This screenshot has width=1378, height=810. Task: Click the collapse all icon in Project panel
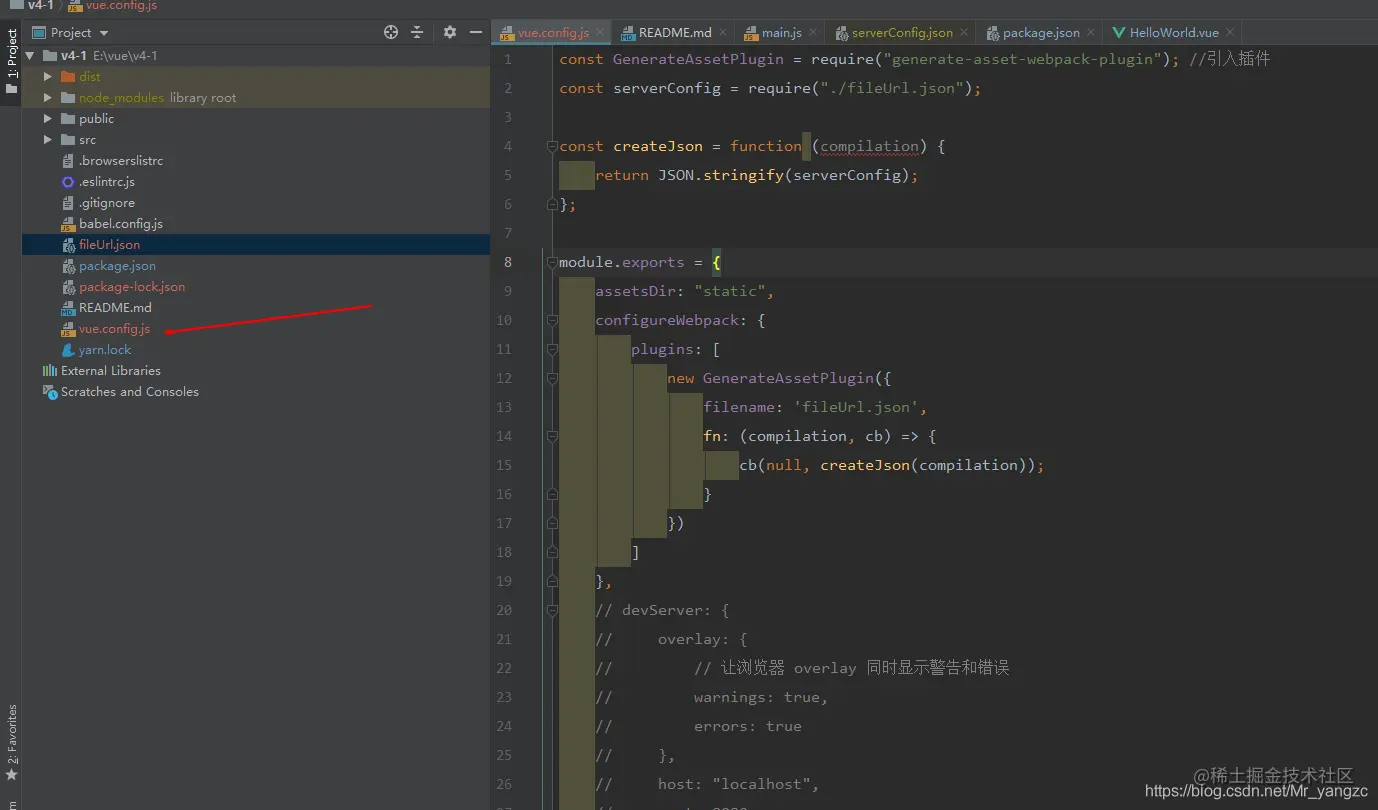coord(417,32)
